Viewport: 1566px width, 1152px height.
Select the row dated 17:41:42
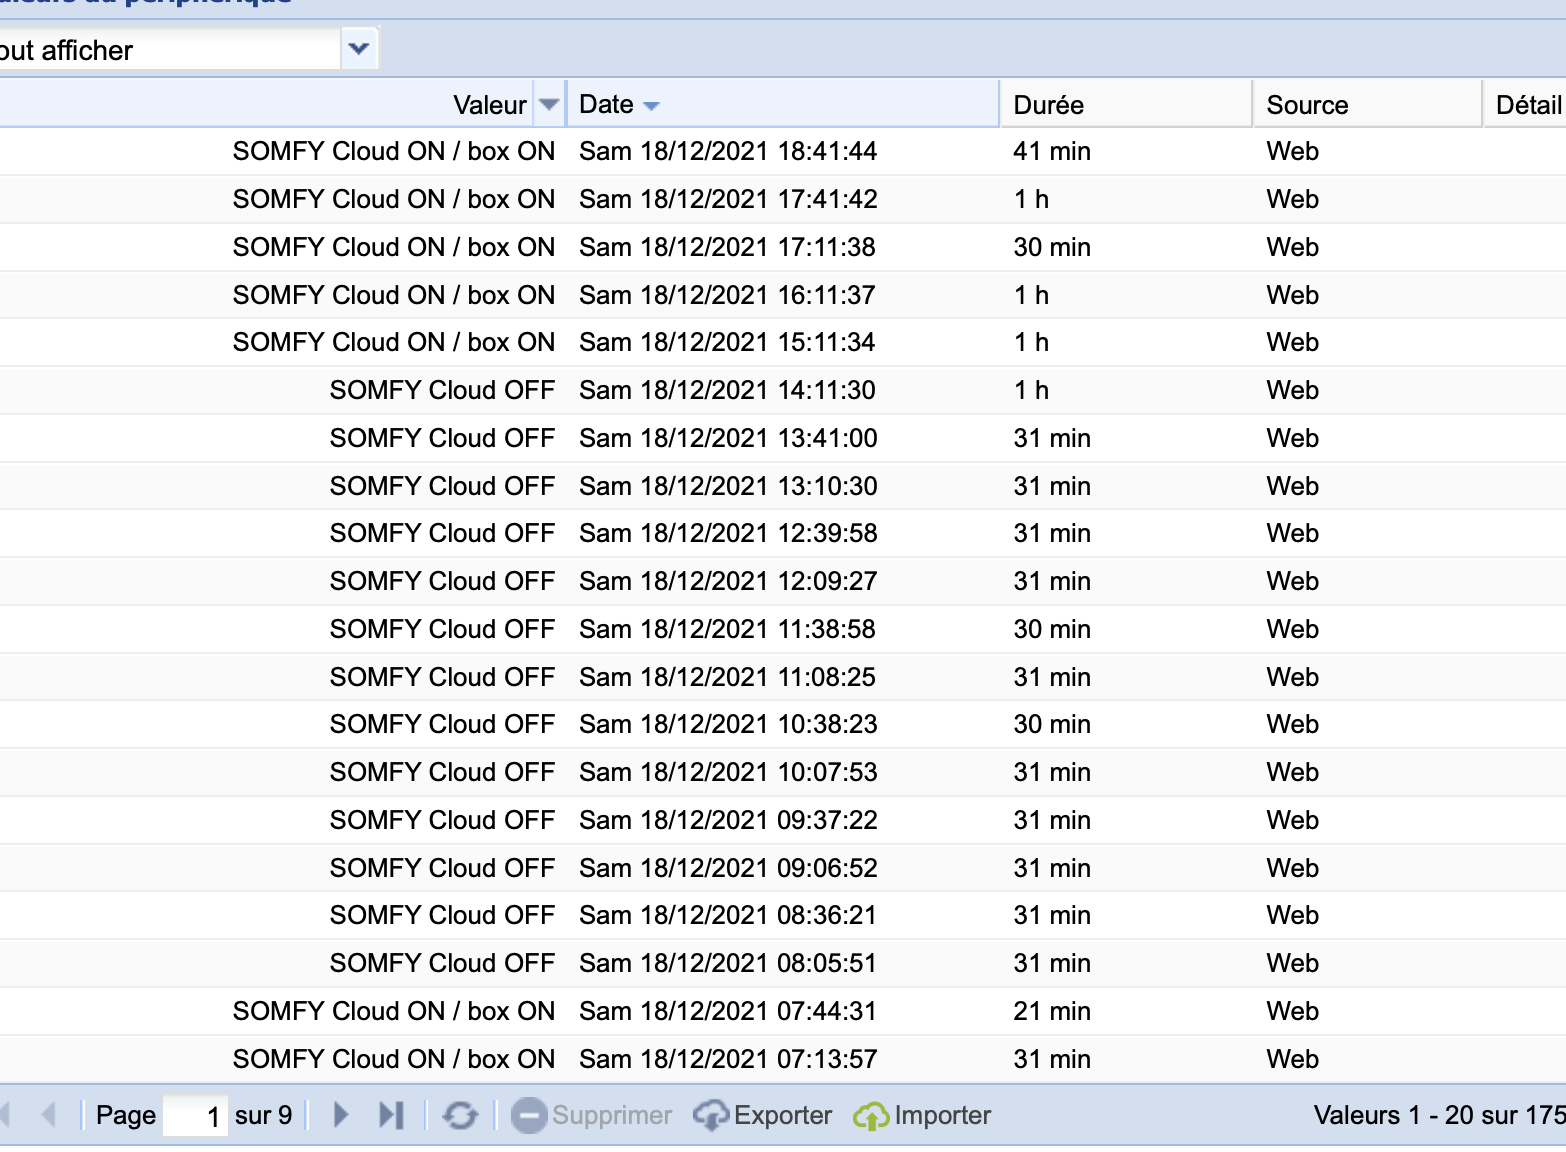[x=783, y=199]
